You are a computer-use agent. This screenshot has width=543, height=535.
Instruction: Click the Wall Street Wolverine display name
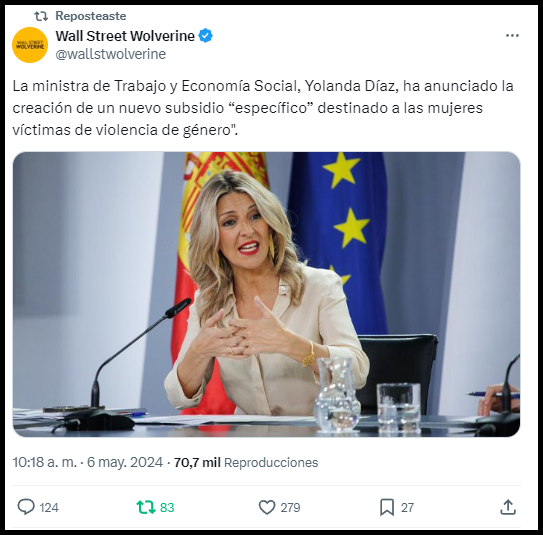(x=125, y=36)
